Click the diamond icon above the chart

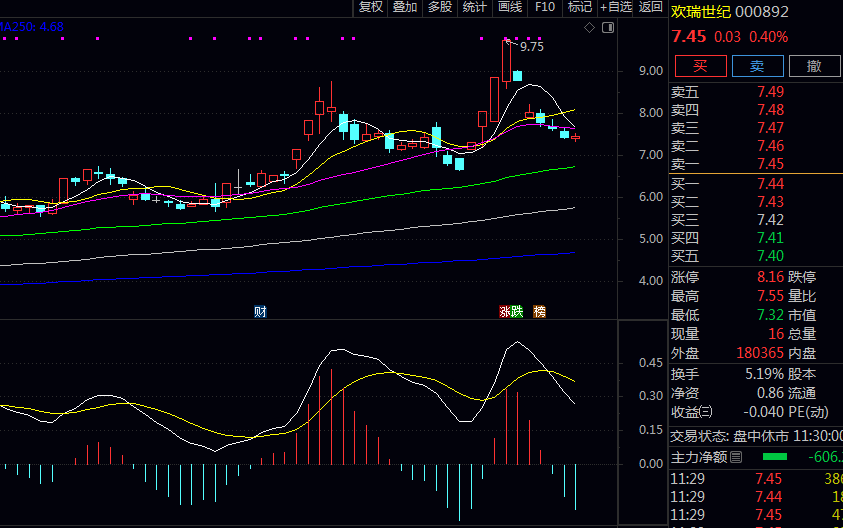pyautogui.click(x=588, y=27)
